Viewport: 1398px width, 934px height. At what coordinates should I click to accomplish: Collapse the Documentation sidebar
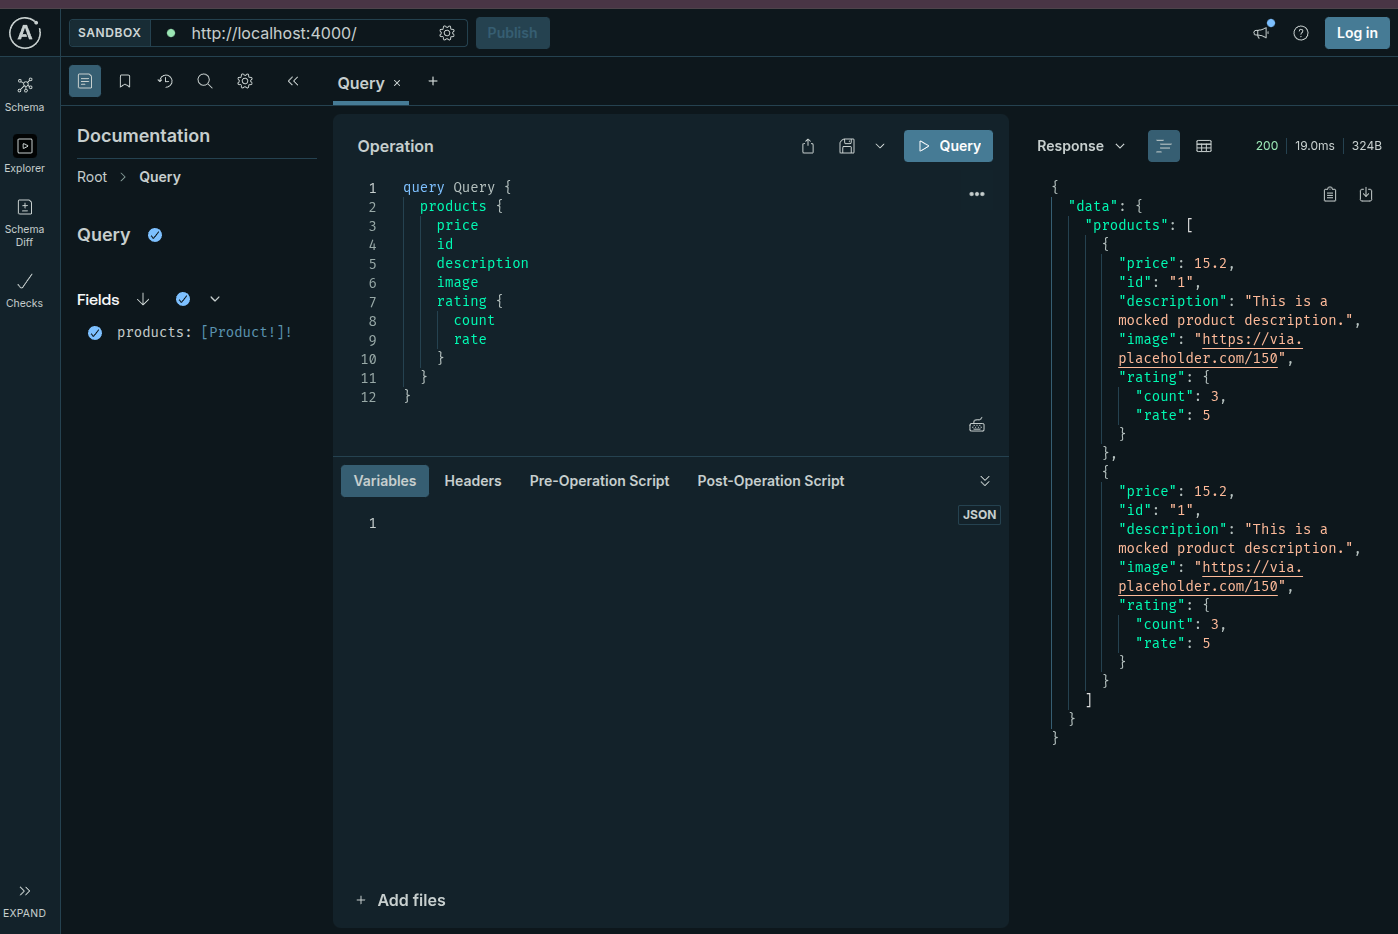pyautogui.click(x=293, y=81)
